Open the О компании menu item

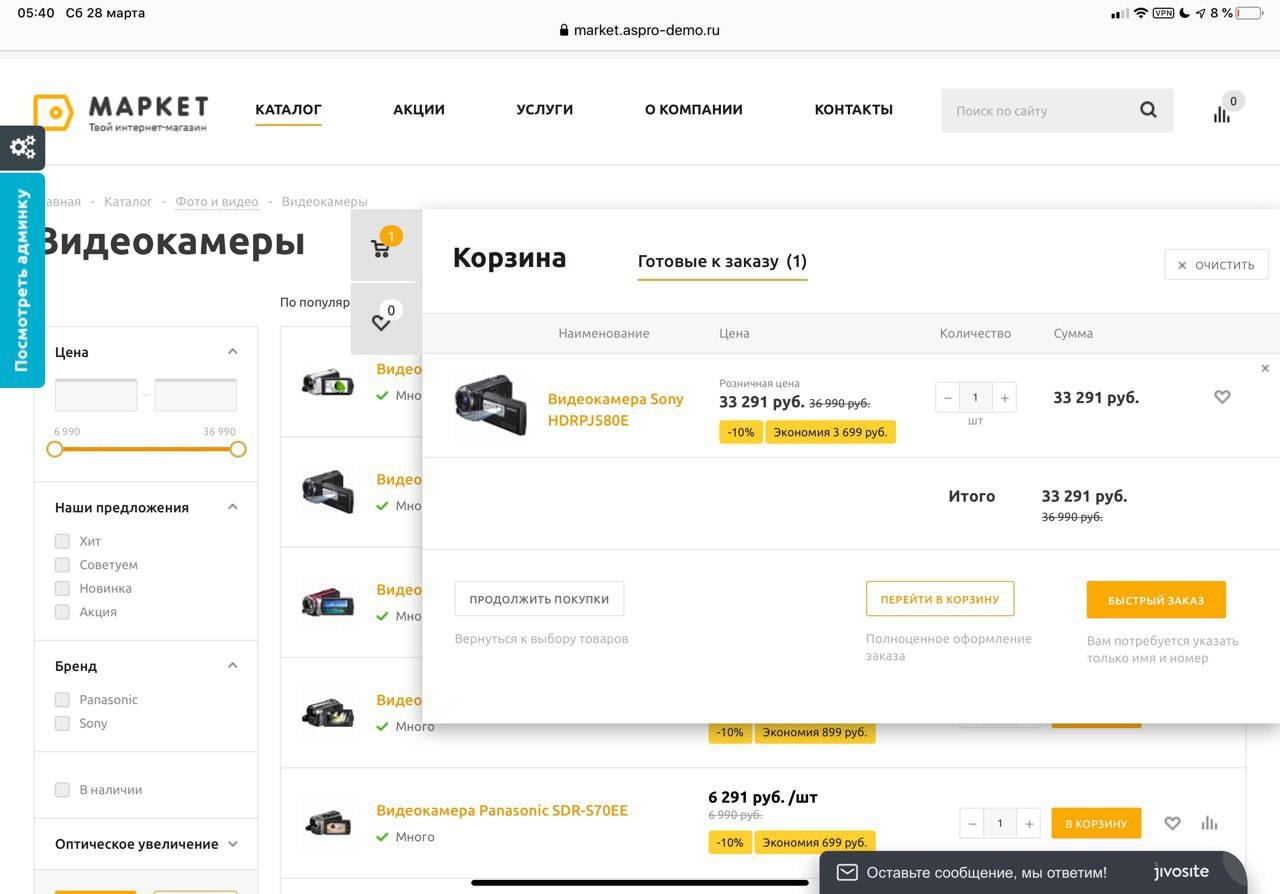(694, 110)
